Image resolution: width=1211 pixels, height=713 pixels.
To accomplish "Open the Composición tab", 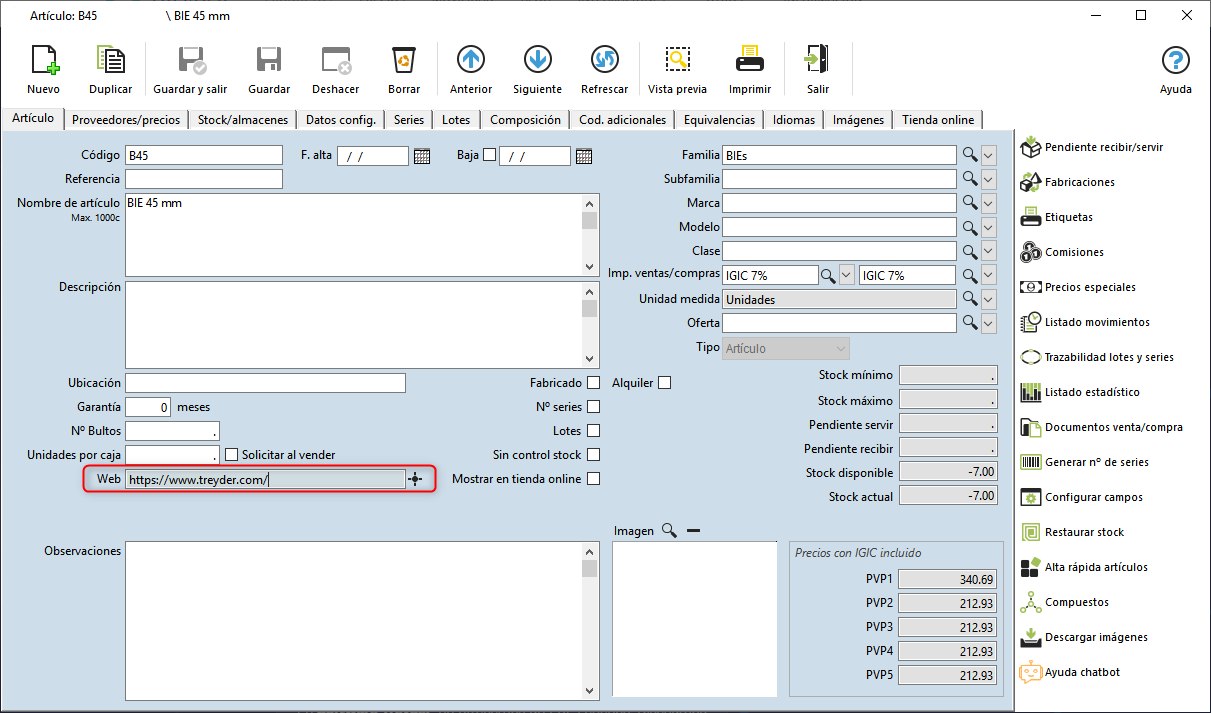I will pos(525,120).
